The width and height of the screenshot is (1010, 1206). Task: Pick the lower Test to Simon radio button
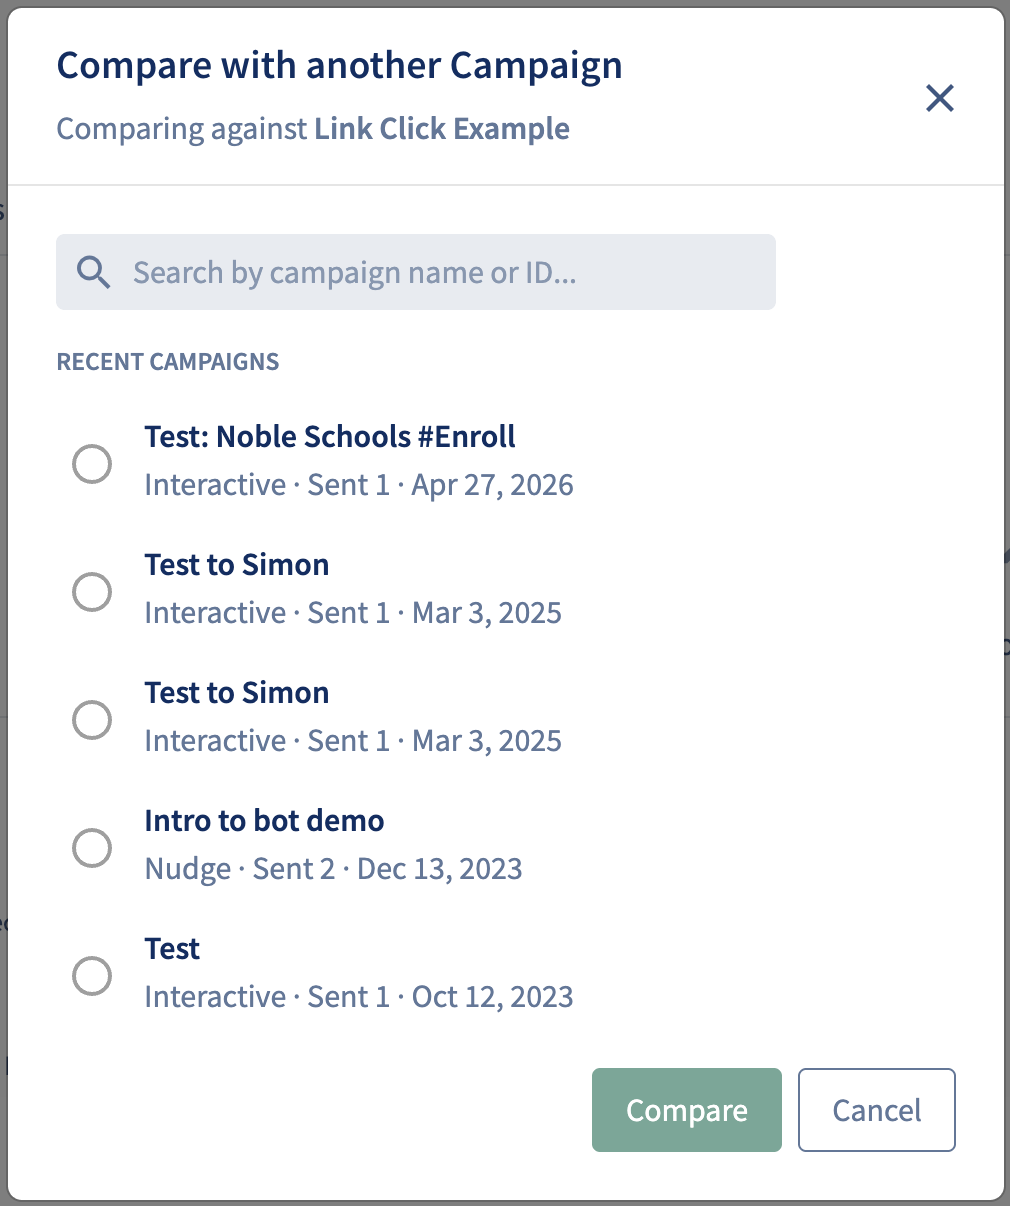point(92,720)
